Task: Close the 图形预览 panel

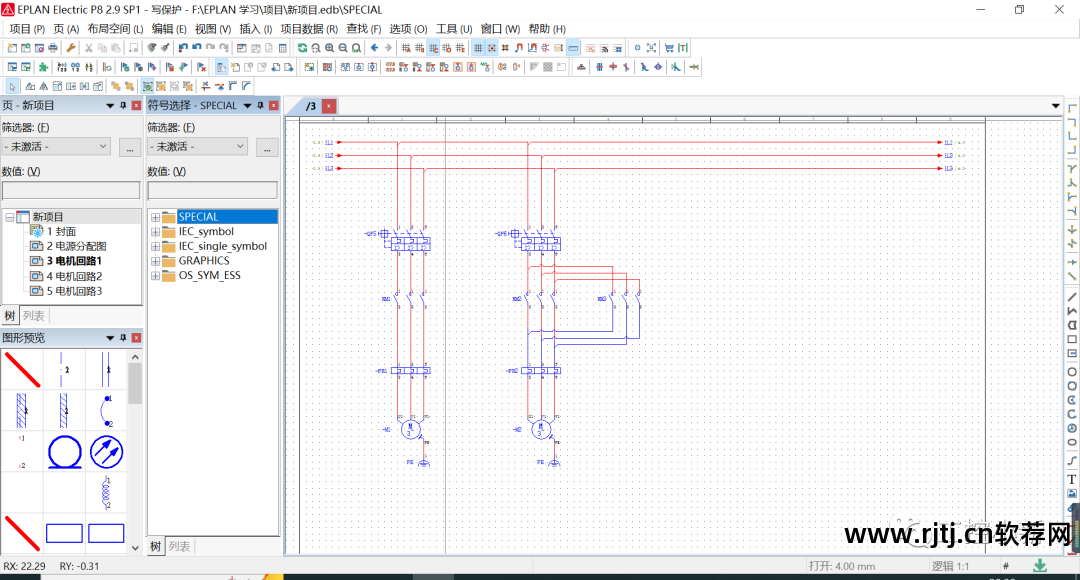Action: click(136, 338)
